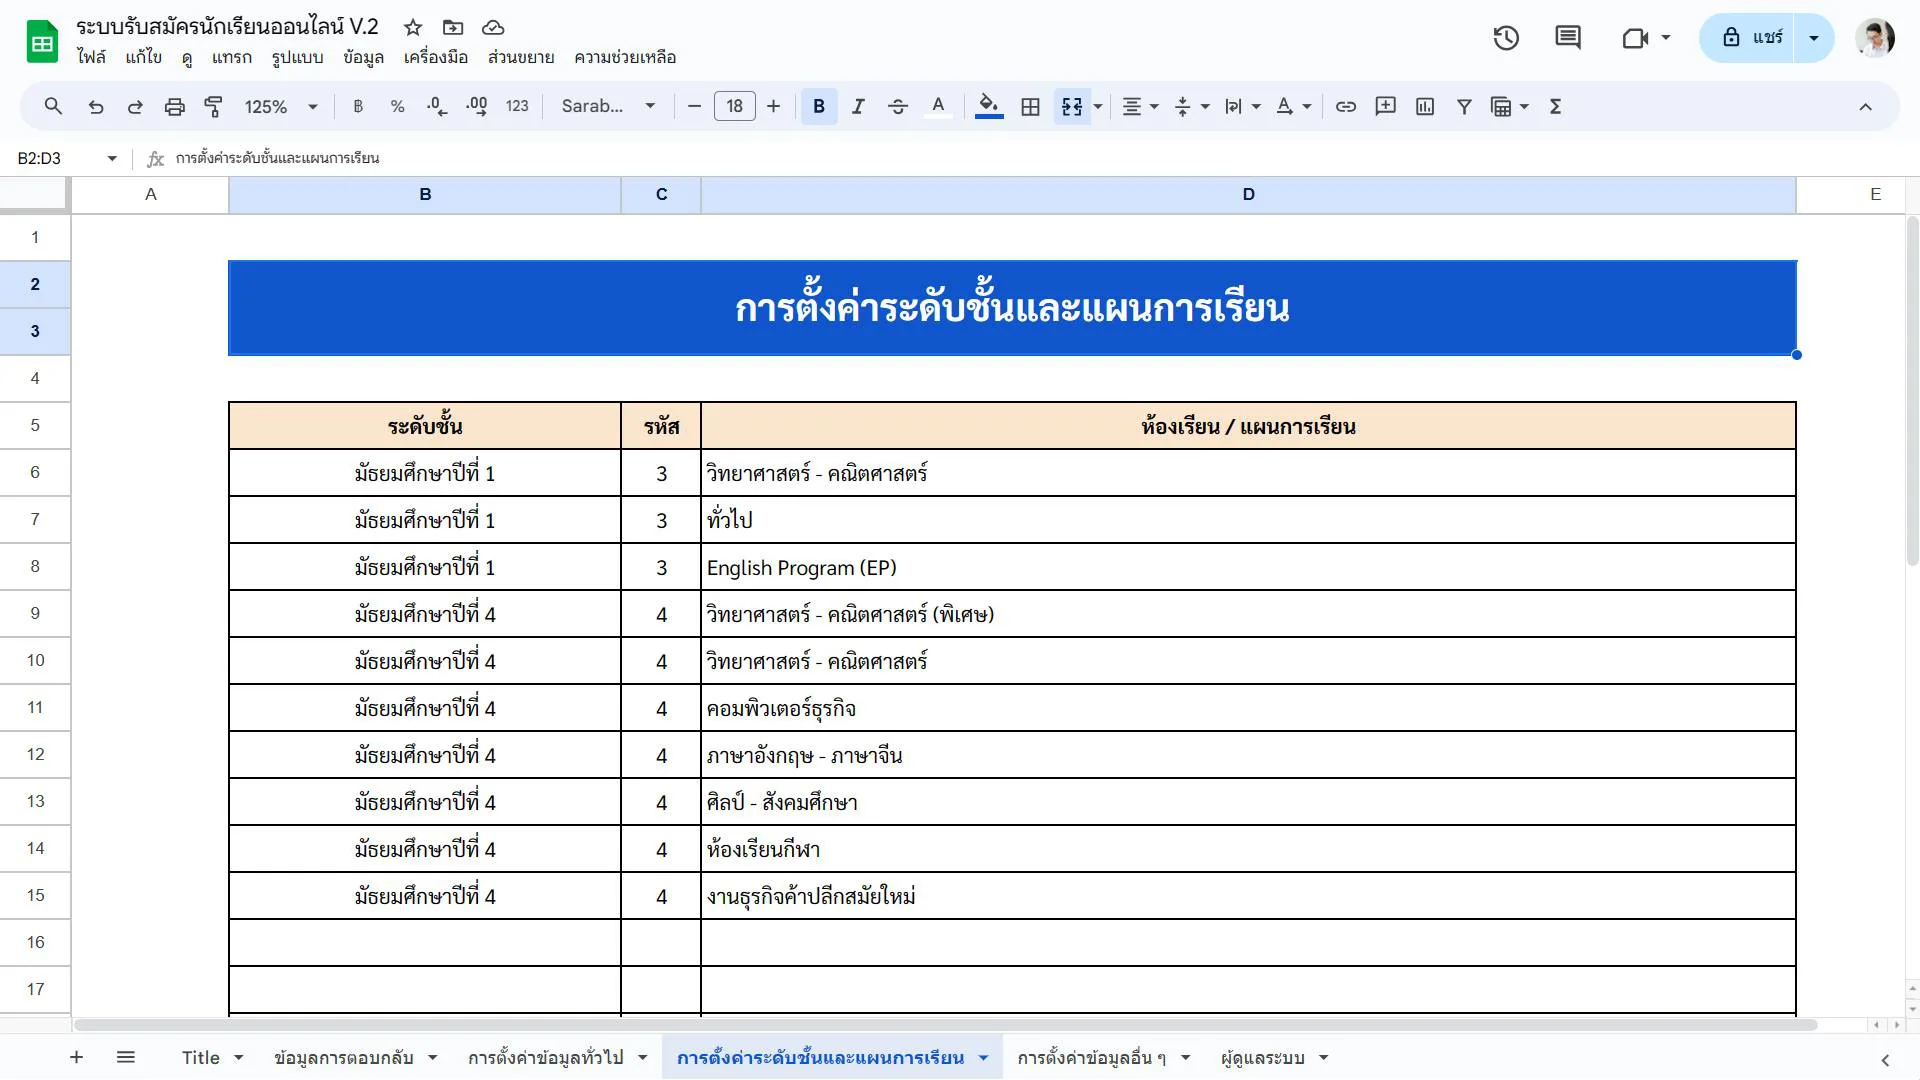Screen dimensions: 1920x1080
Task: Decrease decimal places
Action: tap(437, 106)
